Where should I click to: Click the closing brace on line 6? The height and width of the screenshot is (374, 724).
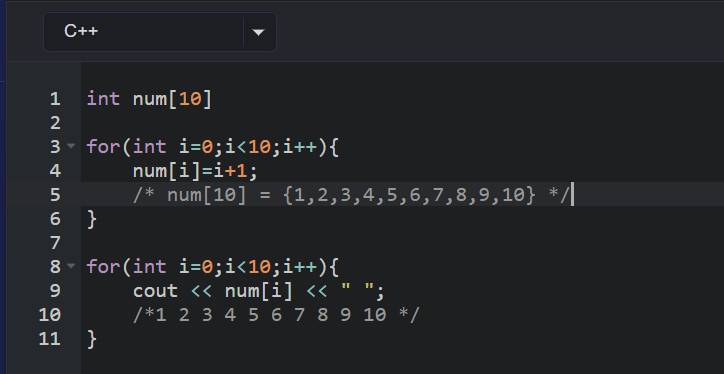point(91,219)
